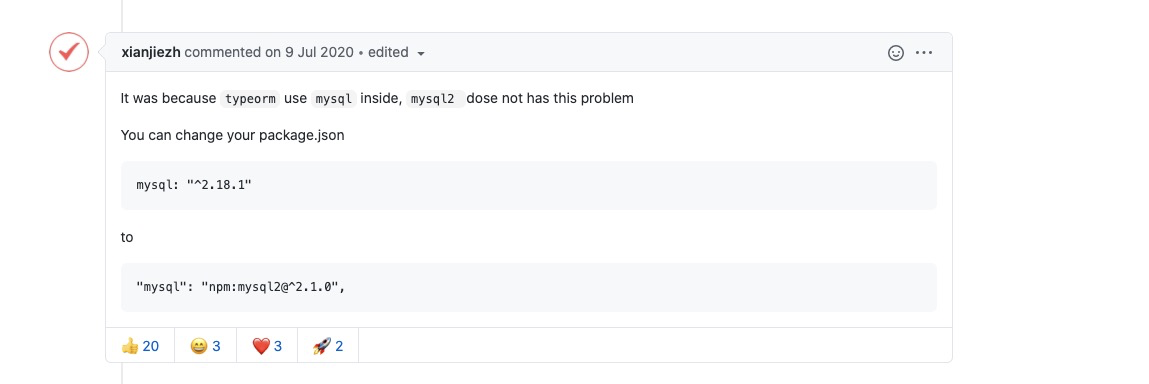Open the add reaction smiley menu
Viewport: 1149px width, 384px height.
[895, 53]
